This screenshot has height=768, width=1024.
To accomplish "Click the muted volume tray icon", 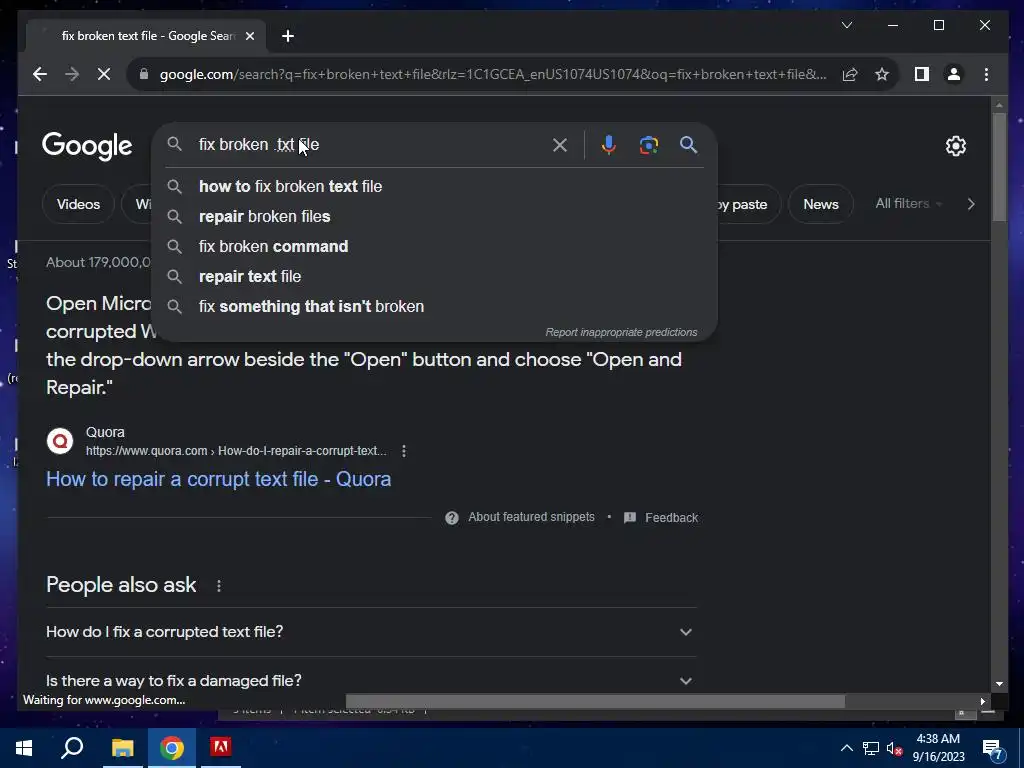I will 895,748.
